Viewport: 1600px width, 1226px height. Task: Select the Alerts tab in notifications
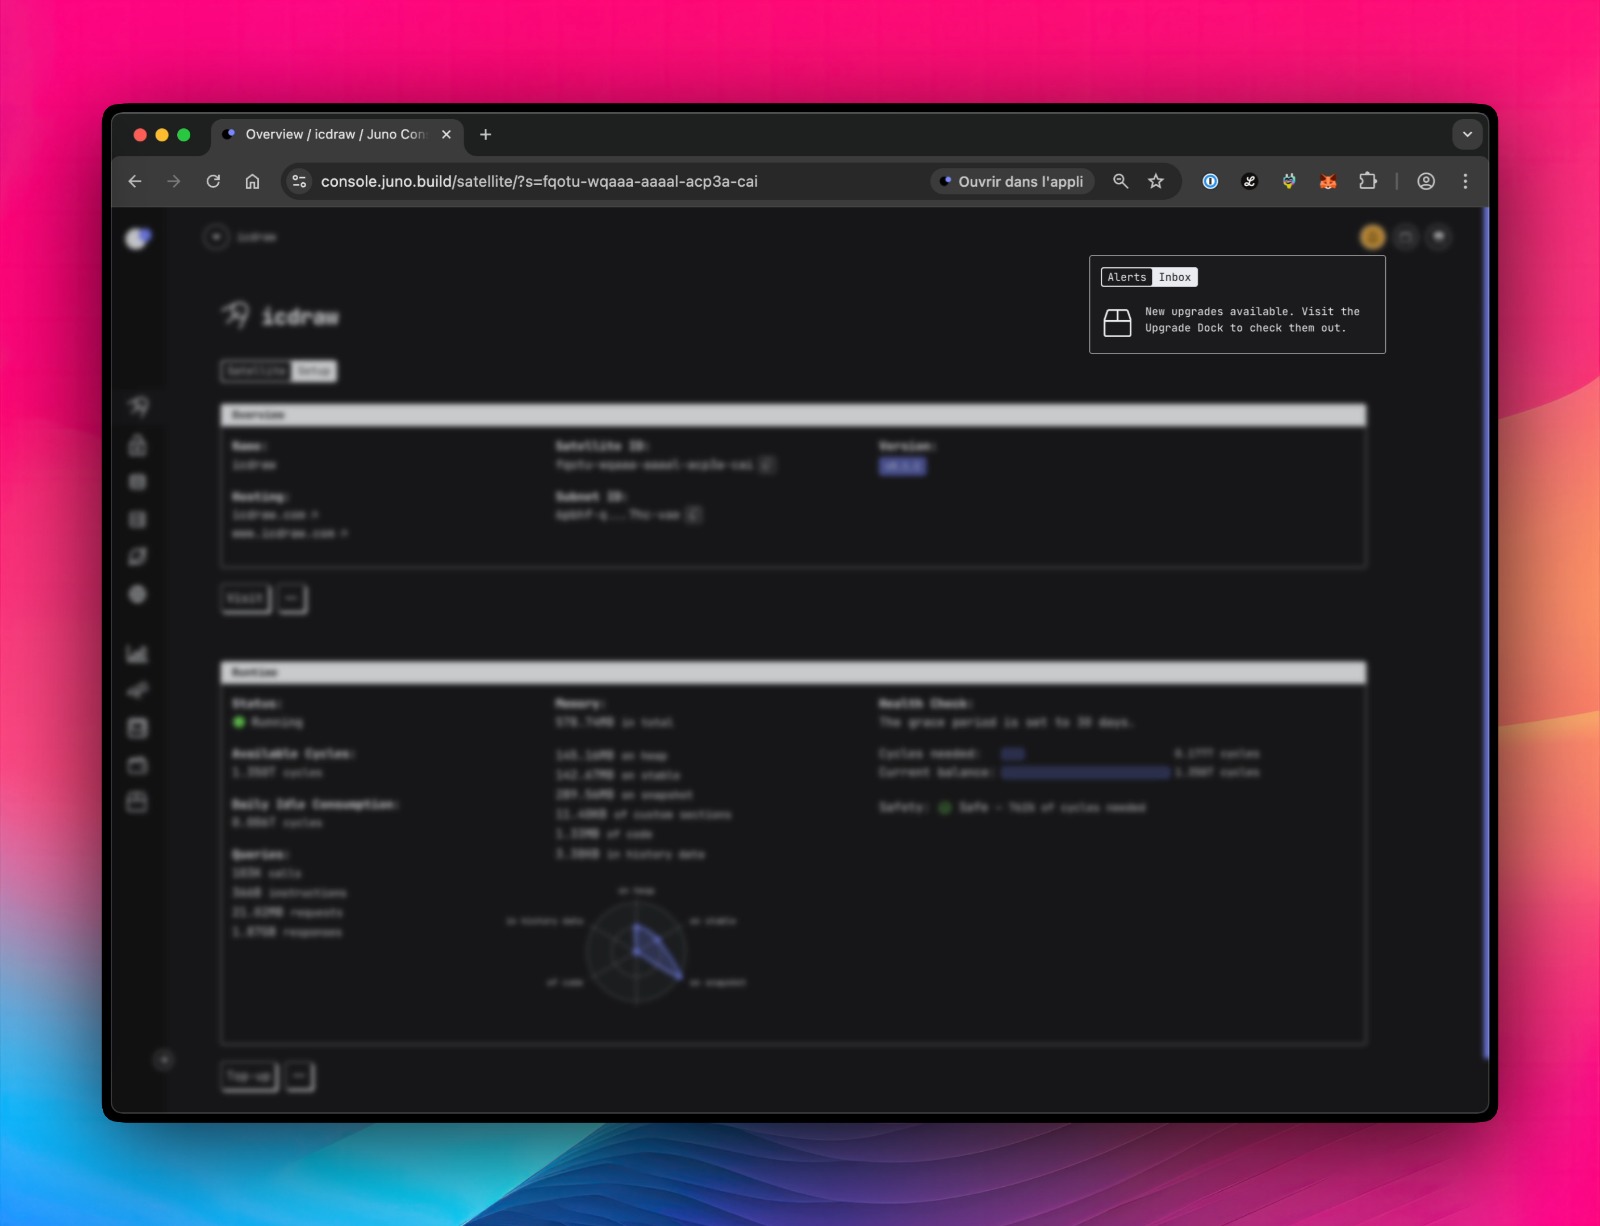(1126, 277)
